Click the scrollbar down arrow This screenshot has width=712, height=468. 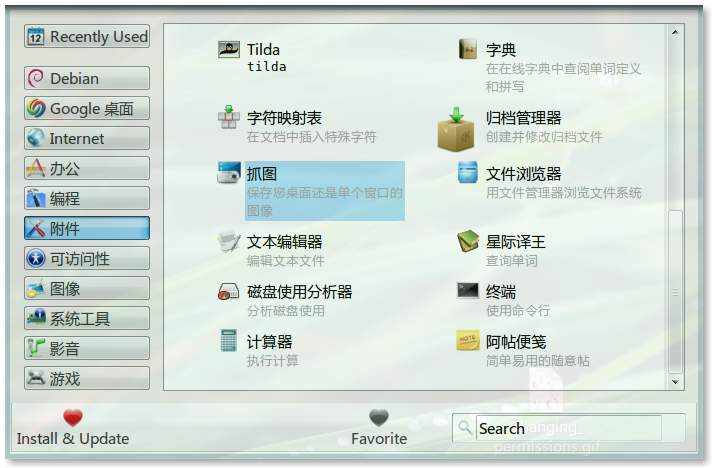(x=675, y=382)
